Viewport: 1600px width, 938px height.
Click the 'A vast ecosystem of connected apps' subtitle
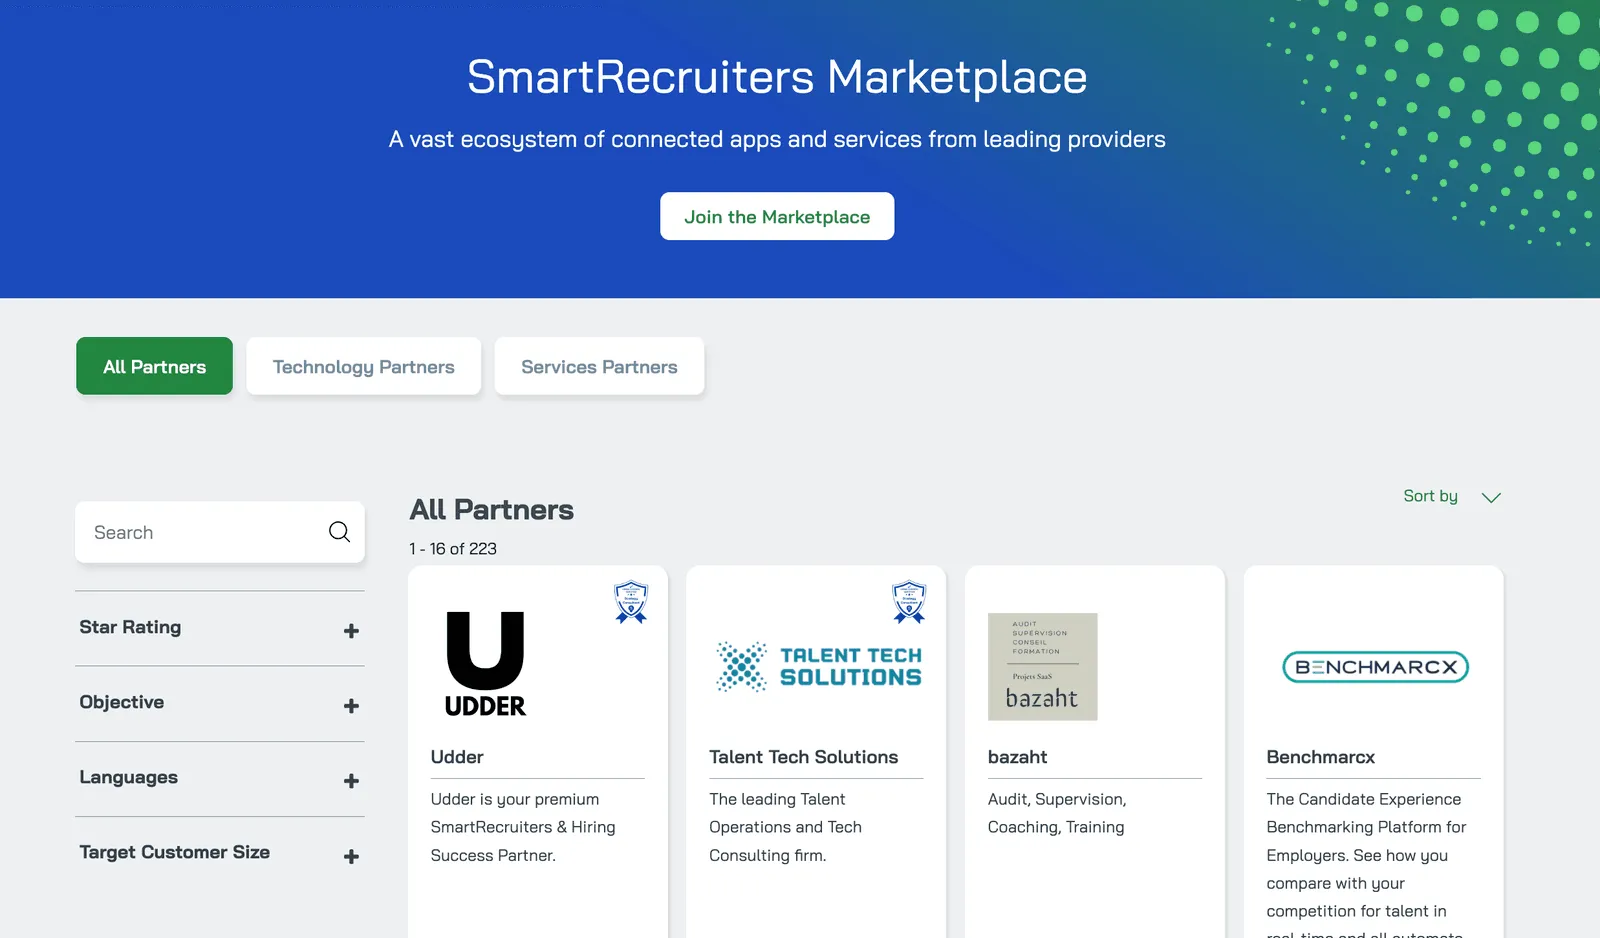click(x=777, y=139)
